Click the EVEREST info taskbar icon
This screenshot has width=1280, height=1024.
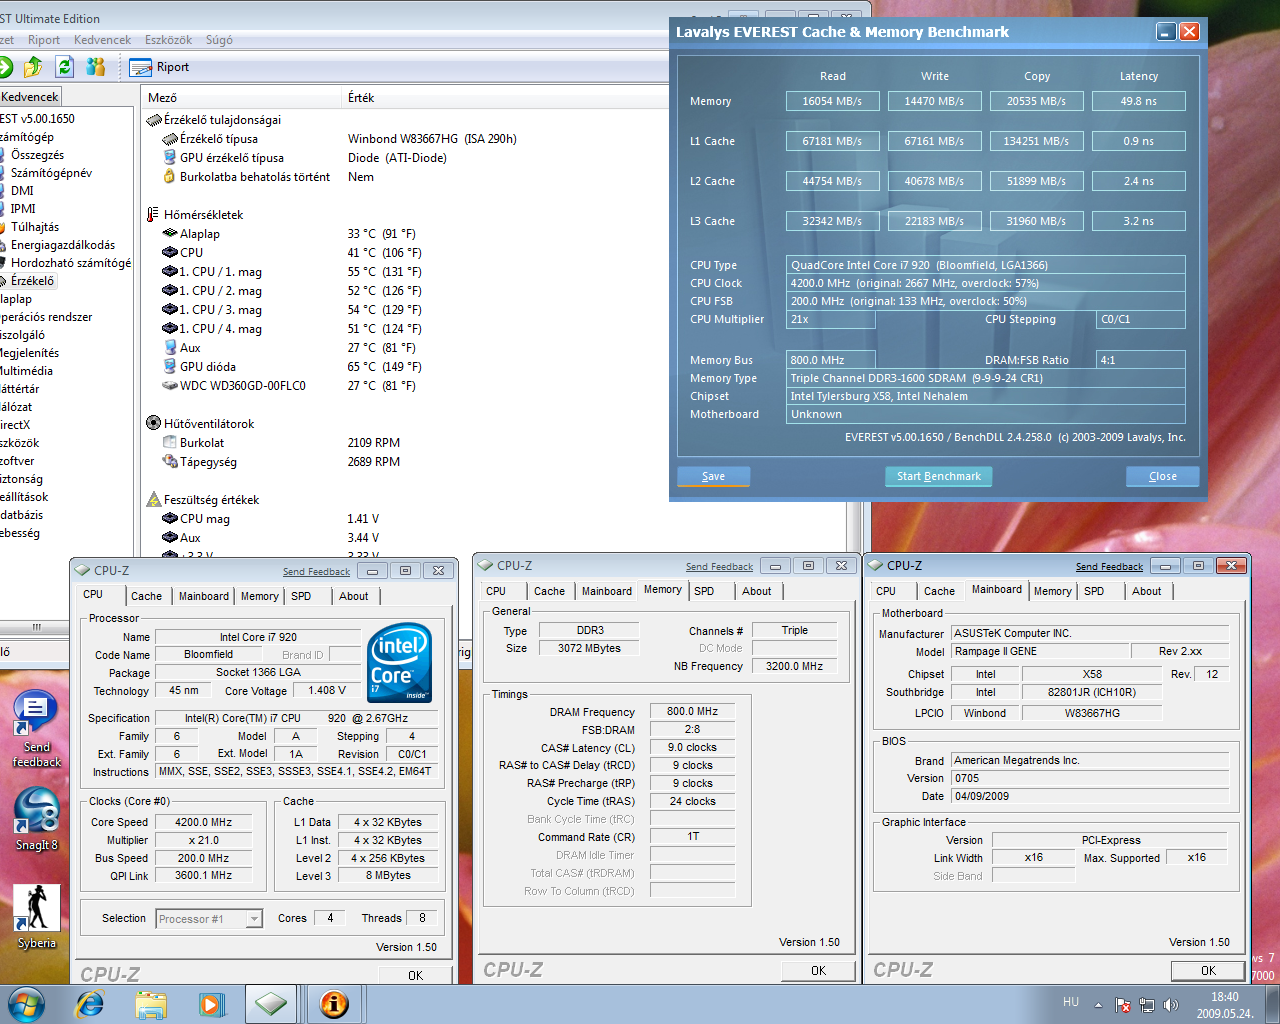point(334,1003)
